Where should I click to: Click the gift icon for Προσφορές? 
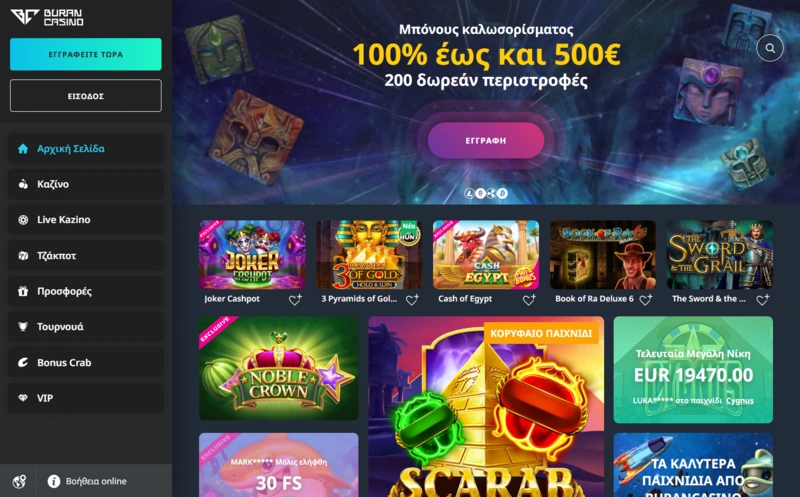[23, 291]
